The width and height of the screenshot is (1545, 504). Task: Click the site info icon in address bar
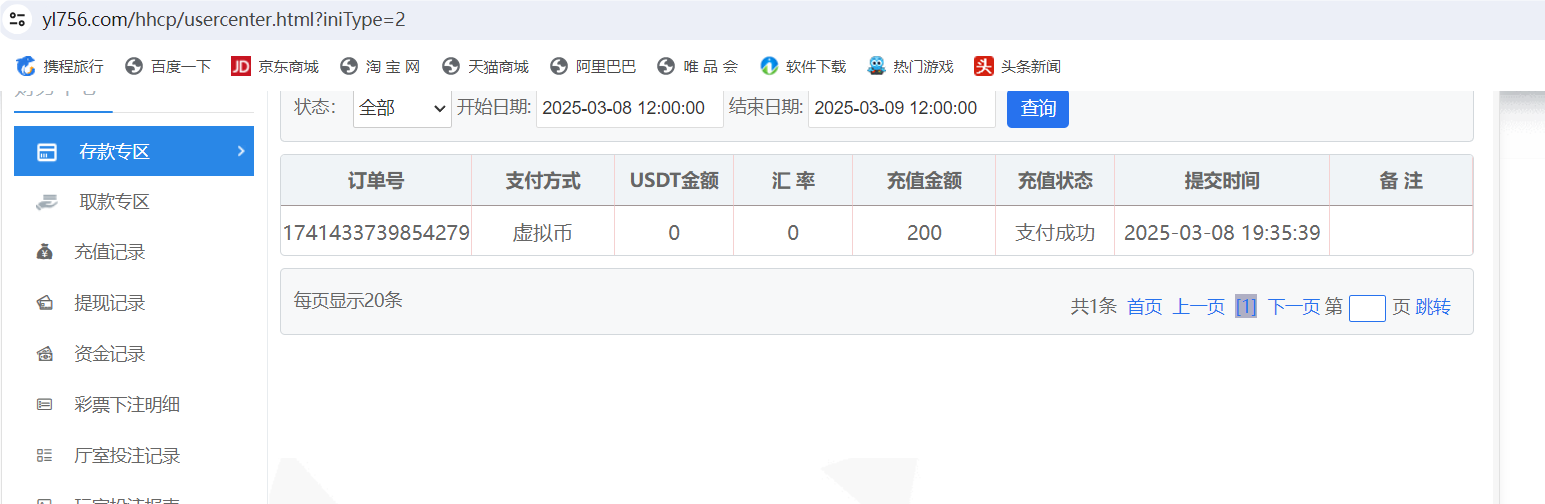(x=17, y=19)
